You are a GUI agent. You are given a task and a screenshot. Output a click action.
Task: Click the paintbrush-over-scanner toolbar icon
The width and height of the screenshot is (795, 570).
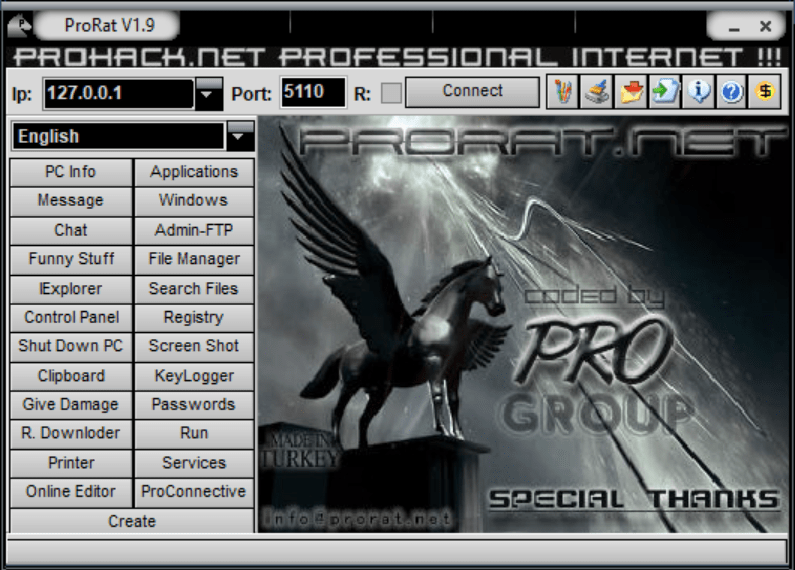click(x=596, y=92)
